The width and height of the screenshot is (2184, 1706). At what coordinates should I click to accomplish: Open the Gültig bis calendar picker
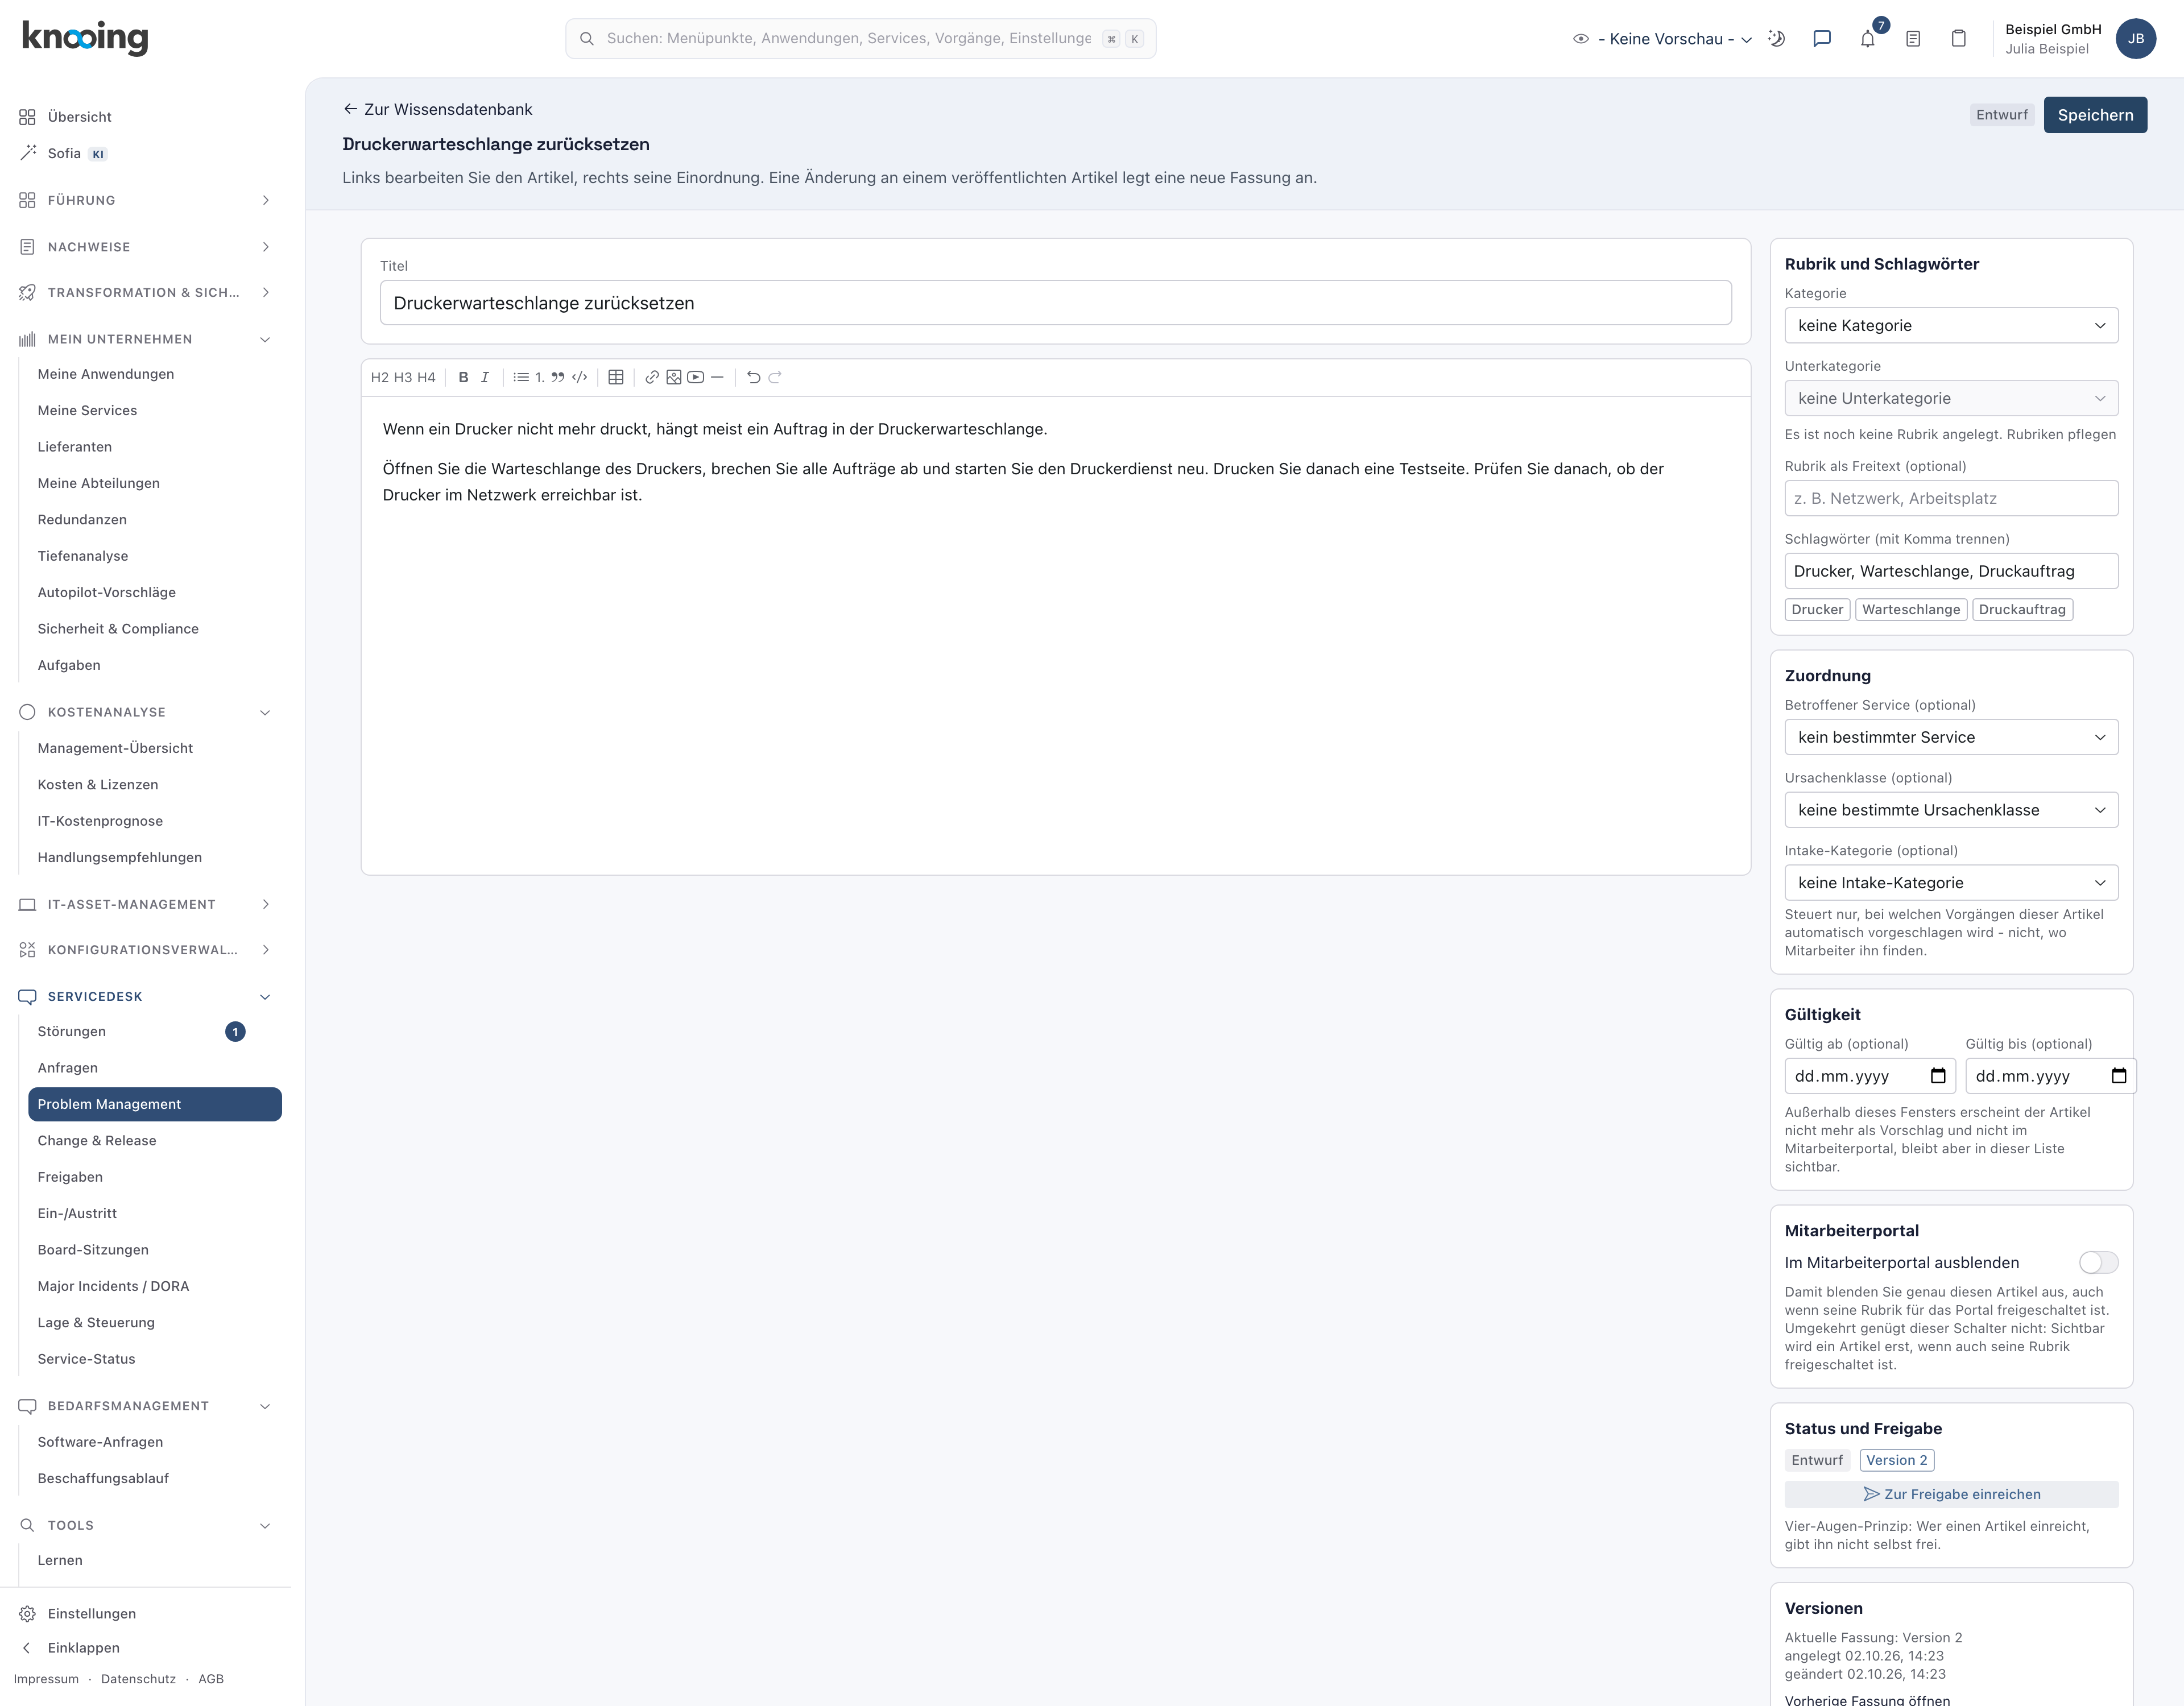(x=2119, y=1076)
